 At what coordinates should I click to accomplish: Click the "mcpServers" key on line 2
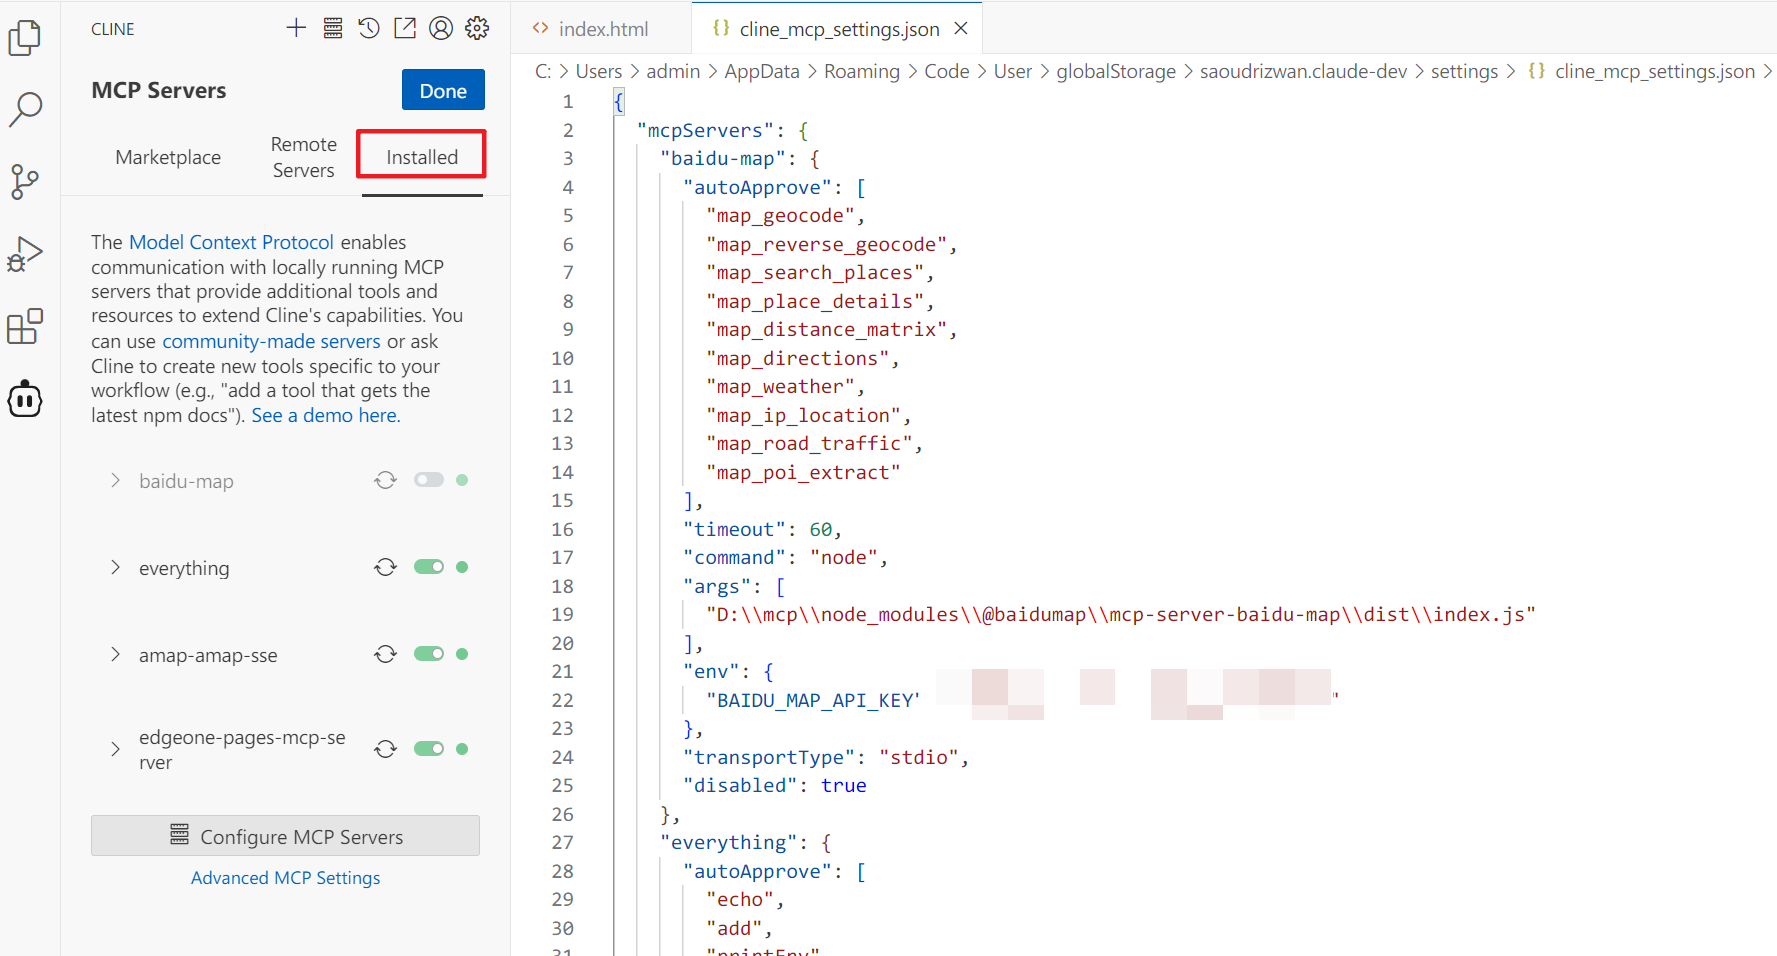705,130
